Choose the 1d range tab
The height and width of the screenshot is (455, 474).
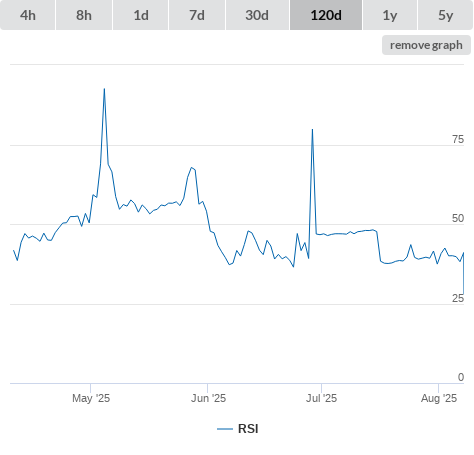coord(141,15)
